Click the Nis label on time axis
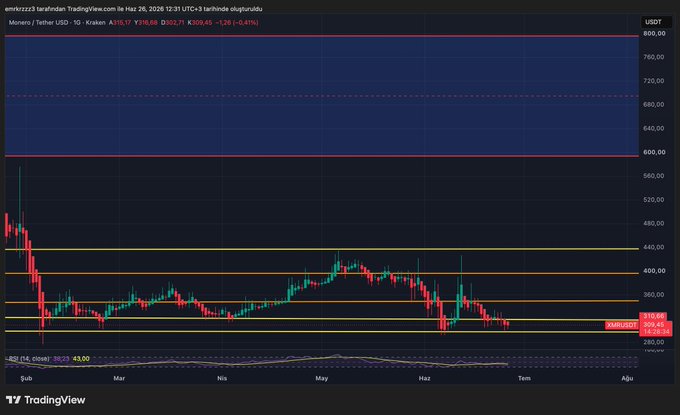This screenshot has width=680, height=415. pyautogui.click(x=222, y=379)
